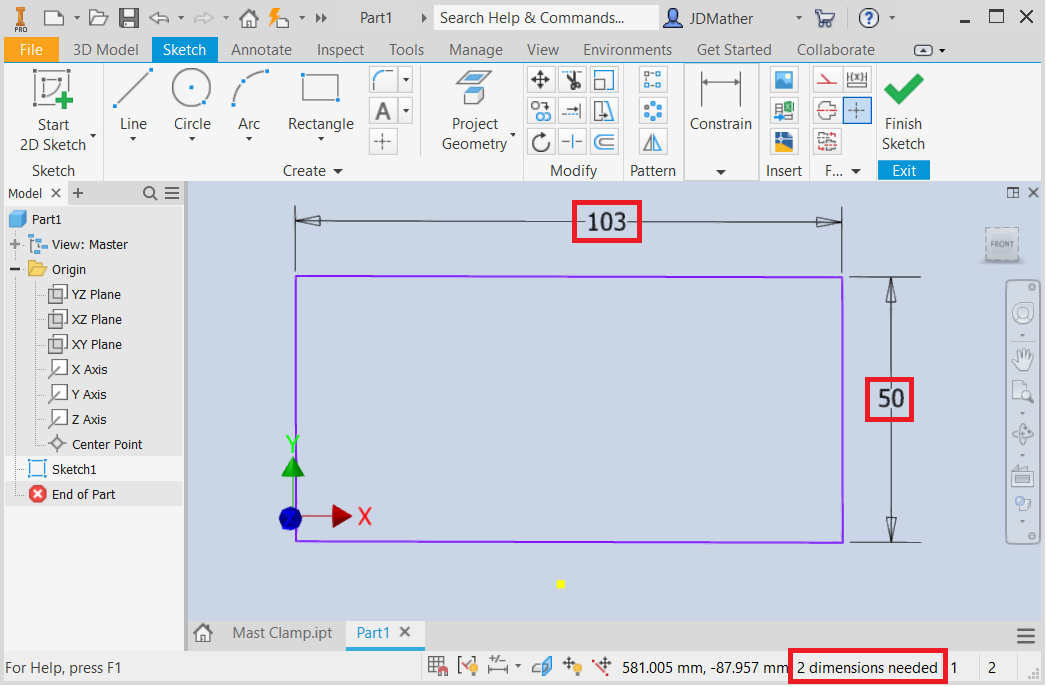
Task: Select the Fillet tool in Create panel
Action: (384, 80)
